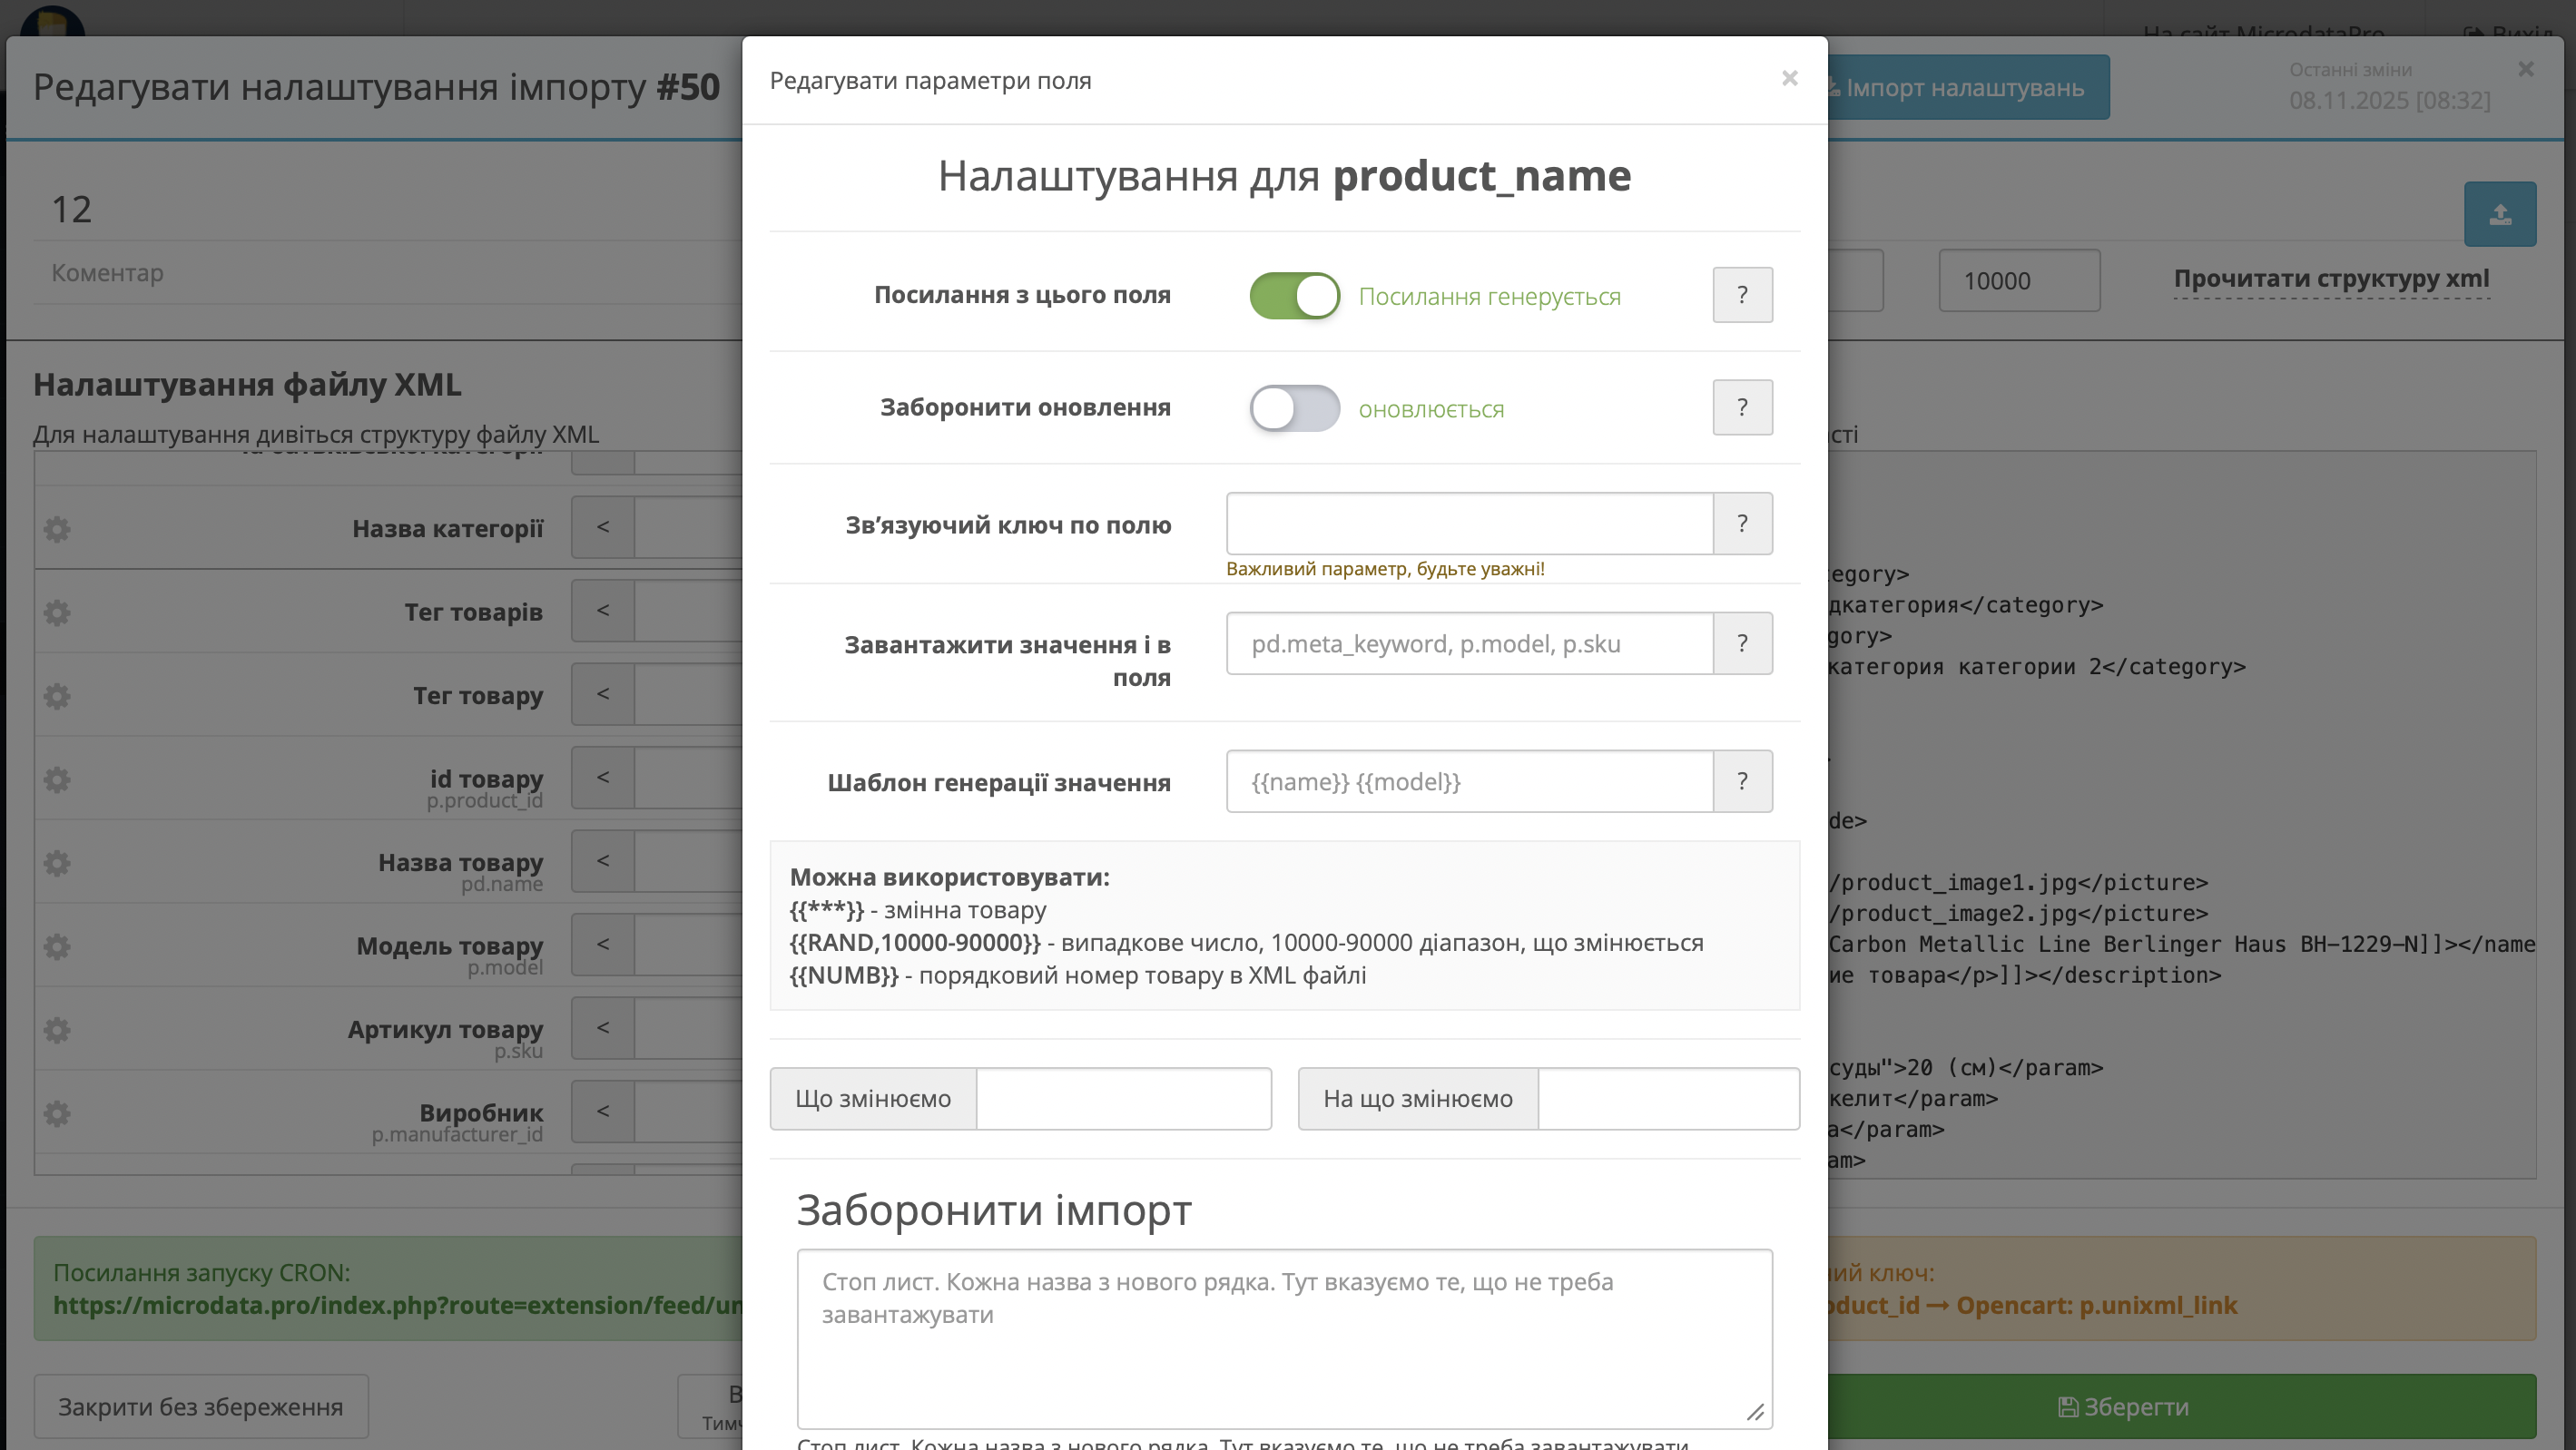Close the Редагувати параметри поля dialog

click(x=1789, y=78)
